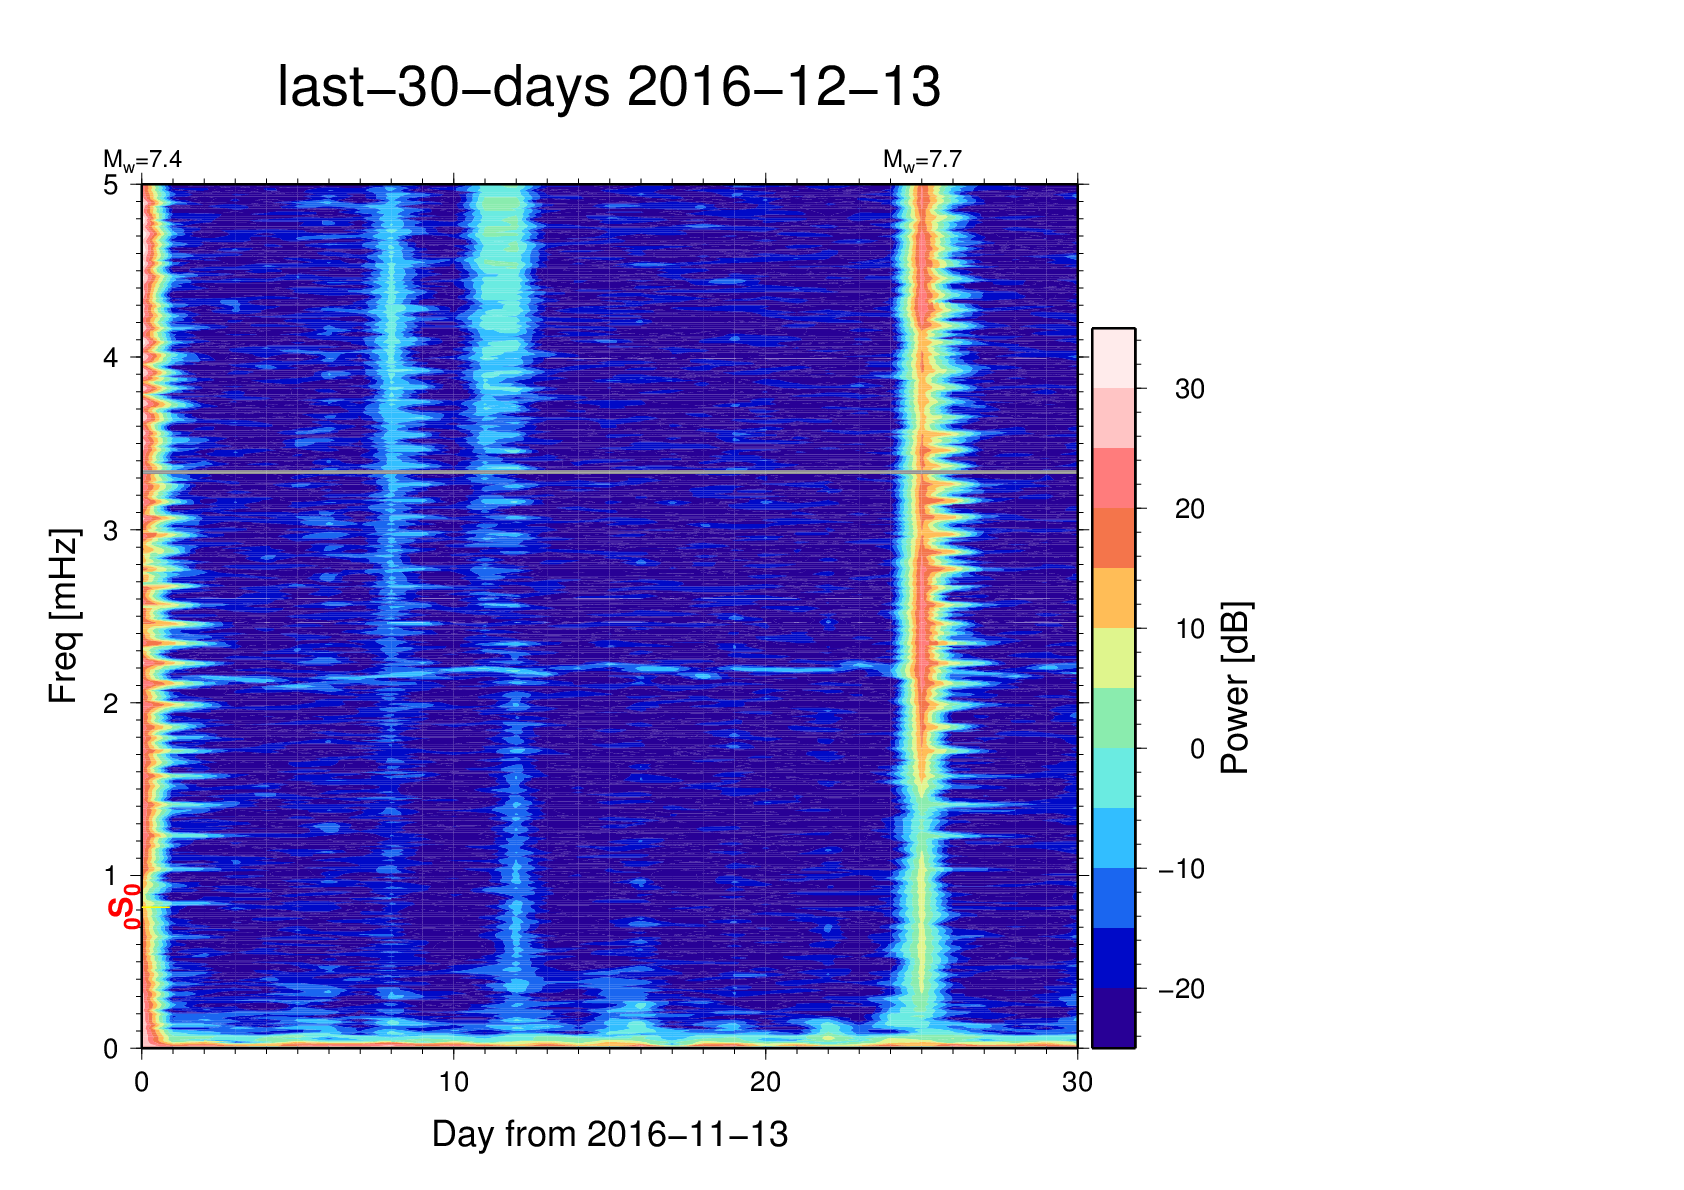The width and height of the screenshot is (1684, 1190).
Task: Click the x-axis tick label 10
Action: coord(453,1082)
